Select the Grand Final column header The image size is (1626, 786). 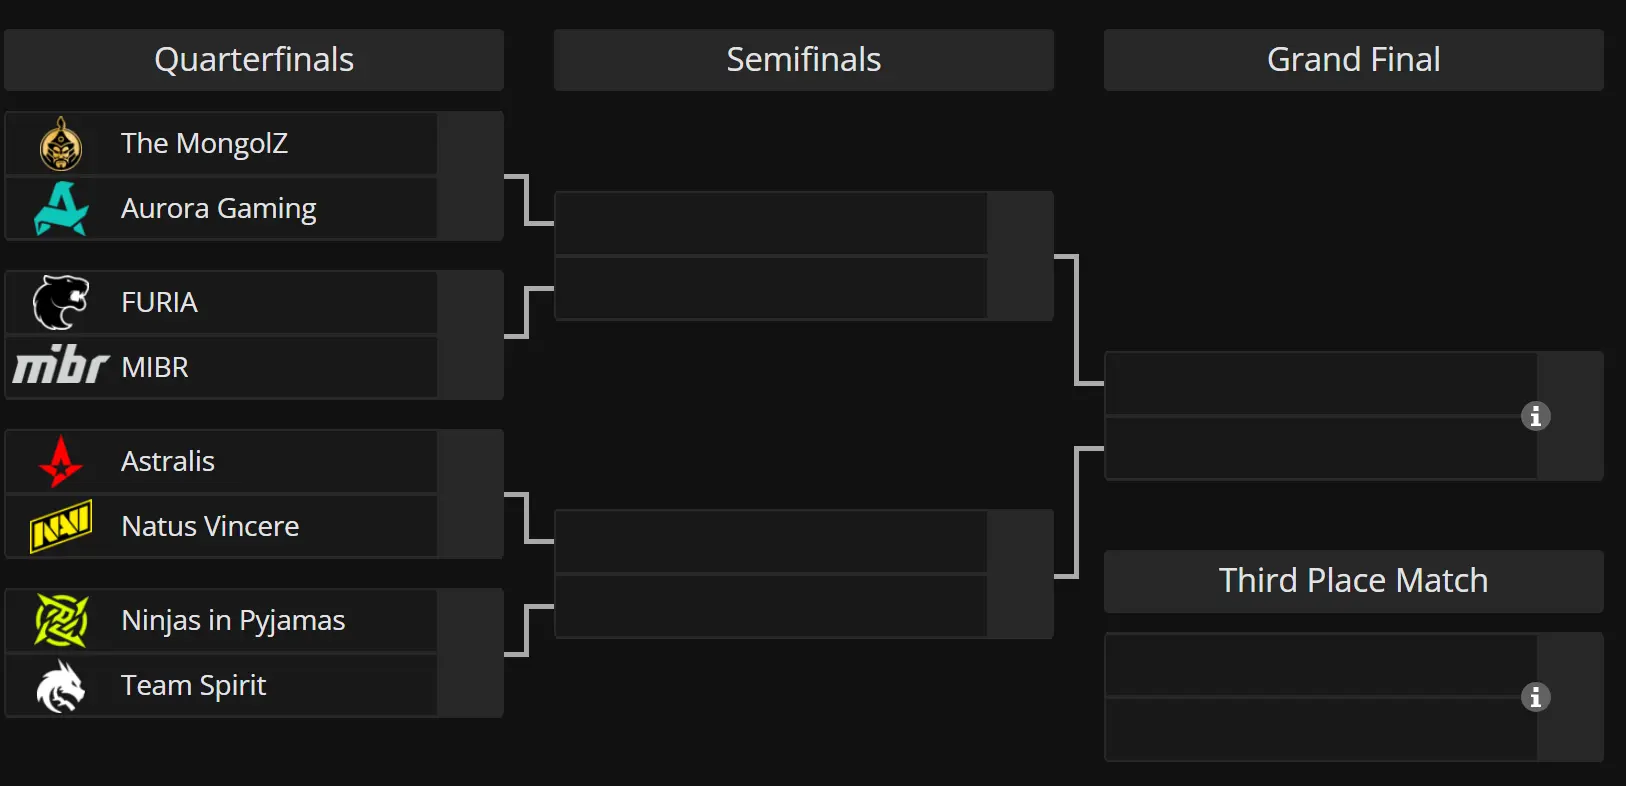pos(1354,60)
